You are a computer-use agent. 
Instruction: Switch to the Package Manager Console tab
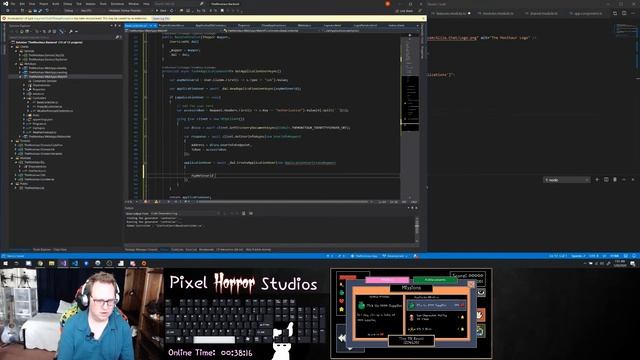click(141, 249)
